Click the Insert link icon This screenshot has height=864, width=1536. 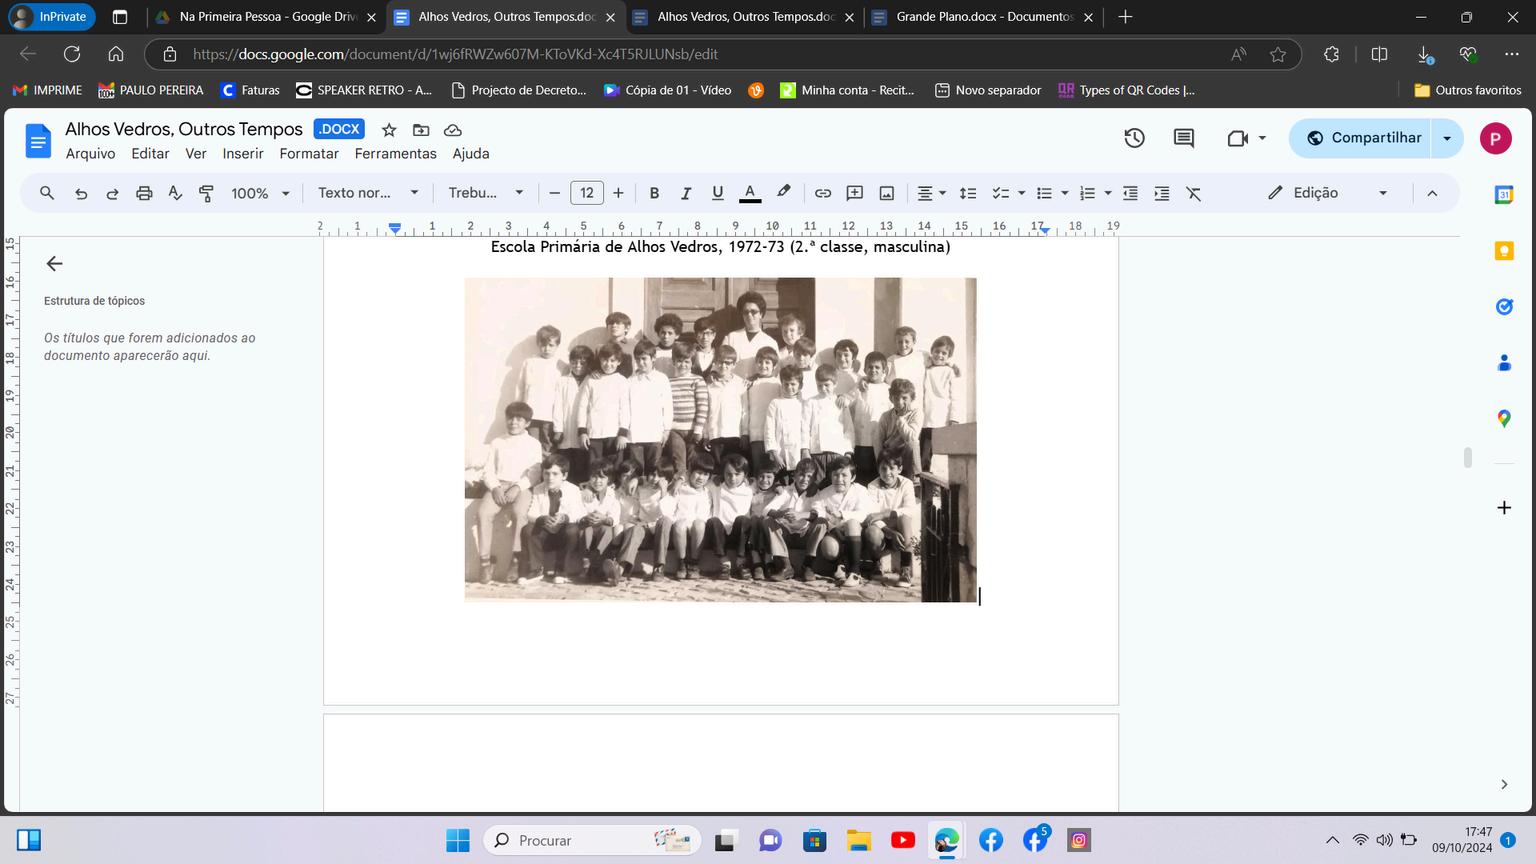[x=822, y=193]
